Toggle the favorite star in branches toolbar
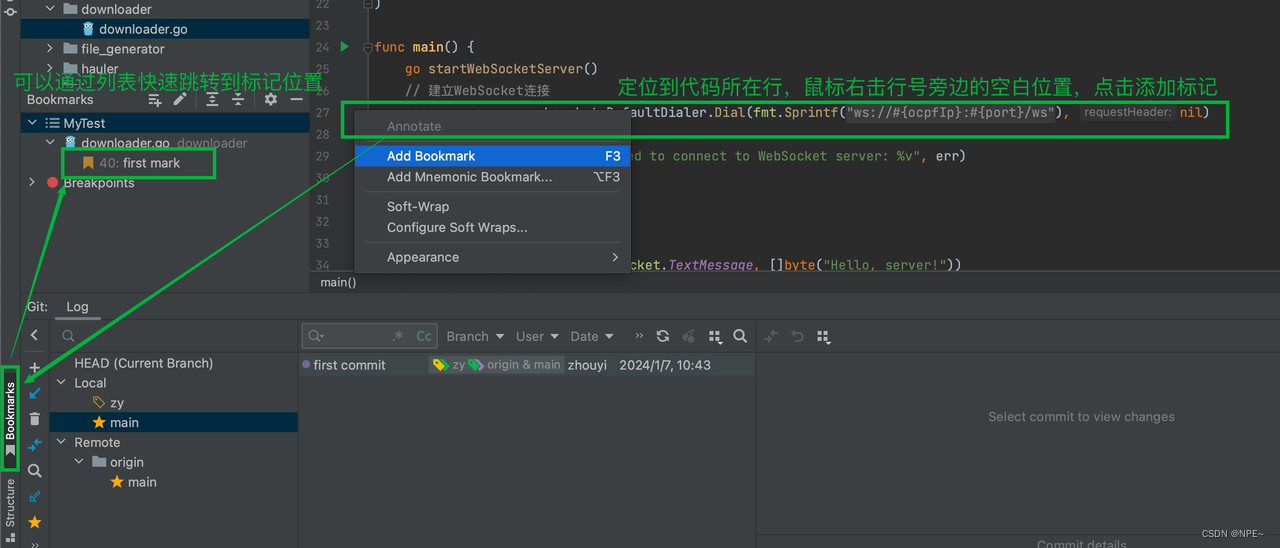Image resolution: width=1280 pixels, height=548 pixels. 35,522
